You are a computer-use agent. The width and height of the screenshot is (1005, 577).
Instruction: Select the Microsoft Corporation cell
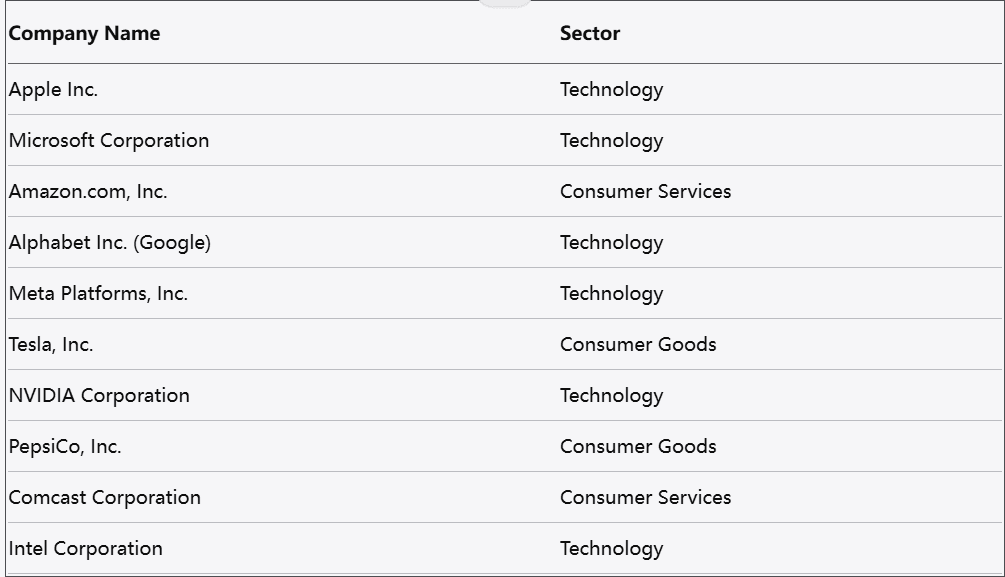point(109,141)
